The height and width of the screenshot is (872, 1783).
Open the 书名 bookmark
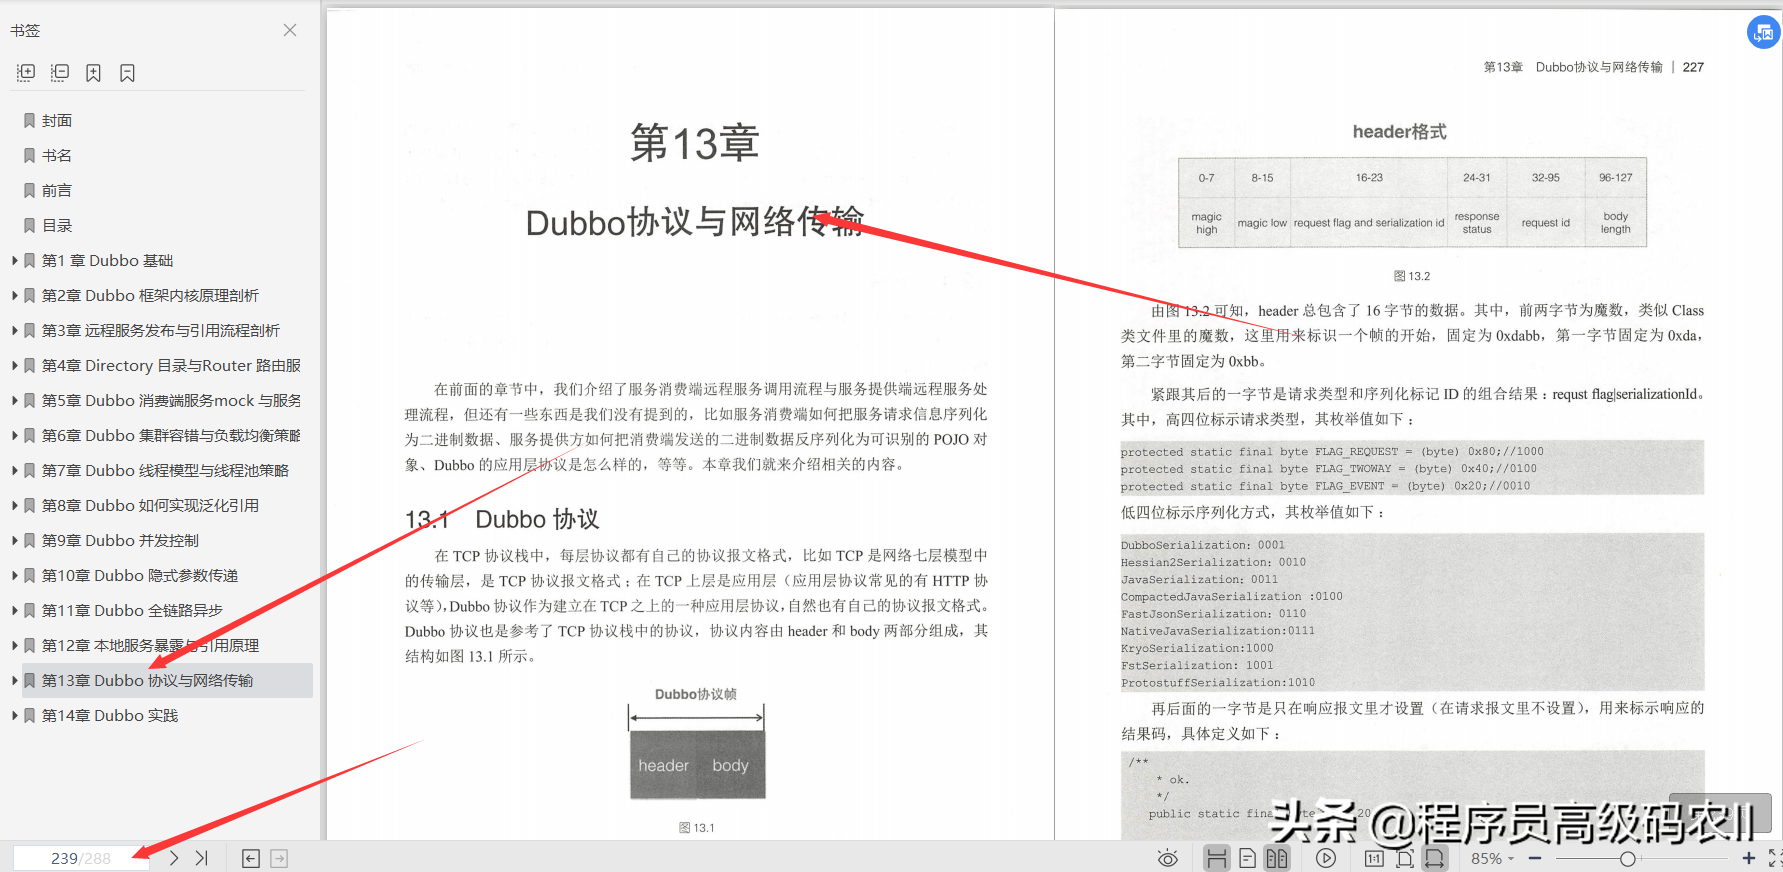click(x=57, y=155)
